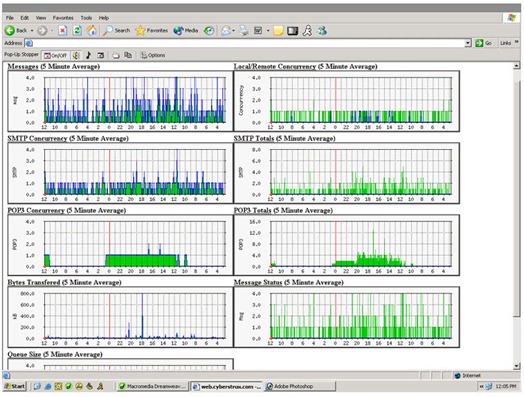Click the vertical scrollbar thumb

point(517,199)
